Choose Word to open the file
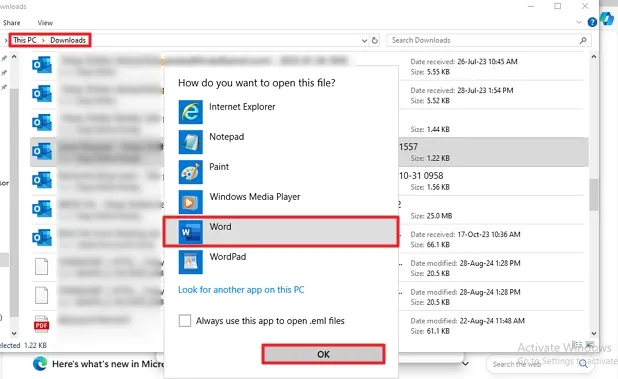The width and height of the screenshot is (618, 379). tap(281, 232)
